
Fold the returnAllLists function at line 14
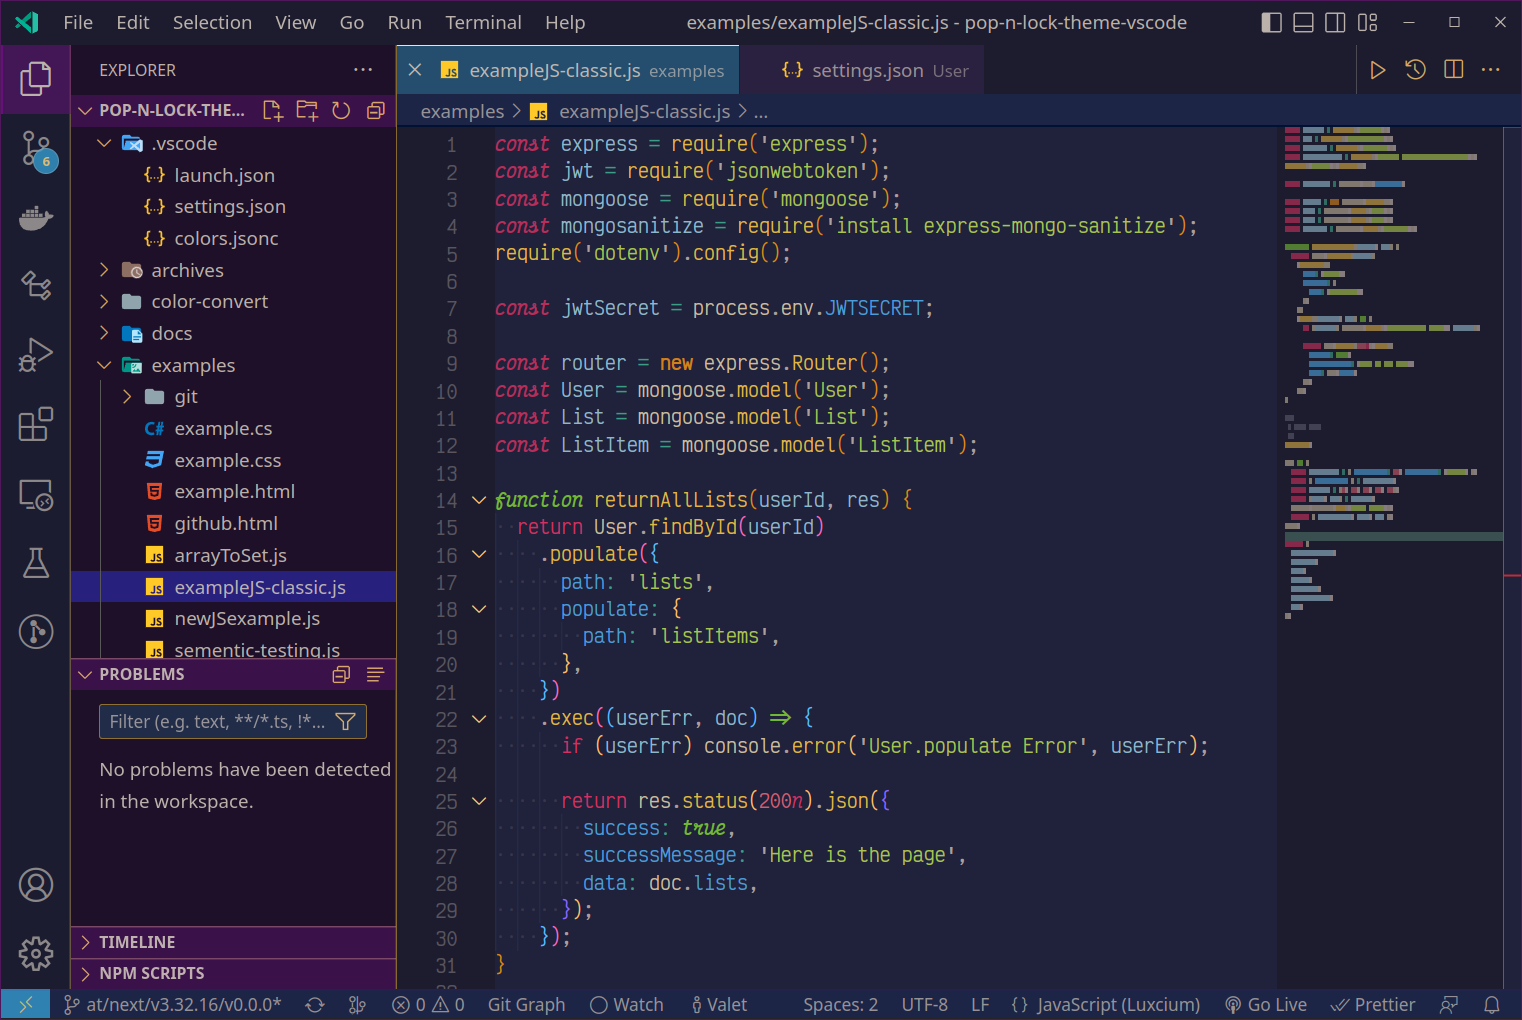click(x=479, y=500)
